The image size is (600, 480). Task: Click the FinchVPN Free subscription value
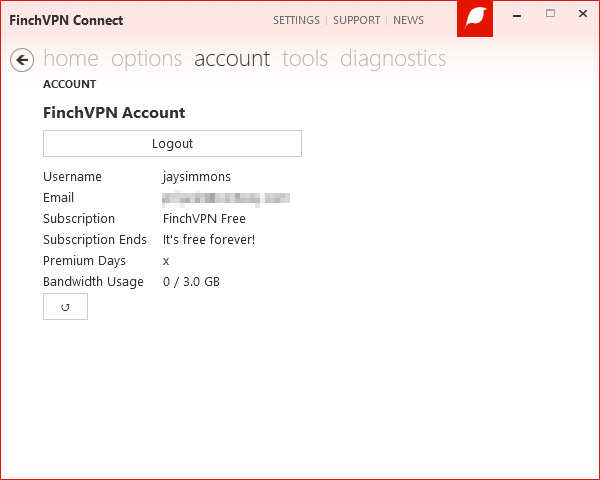coord(204,219)
